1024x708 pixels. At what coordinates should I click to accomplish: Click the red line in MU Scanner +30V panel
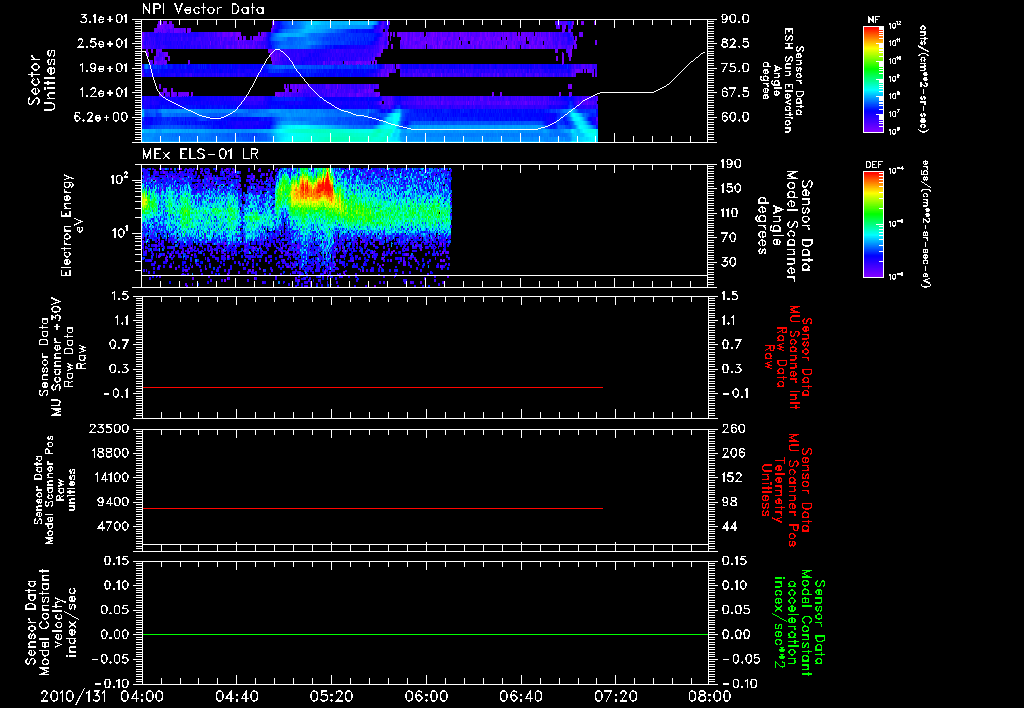point(372,387)
